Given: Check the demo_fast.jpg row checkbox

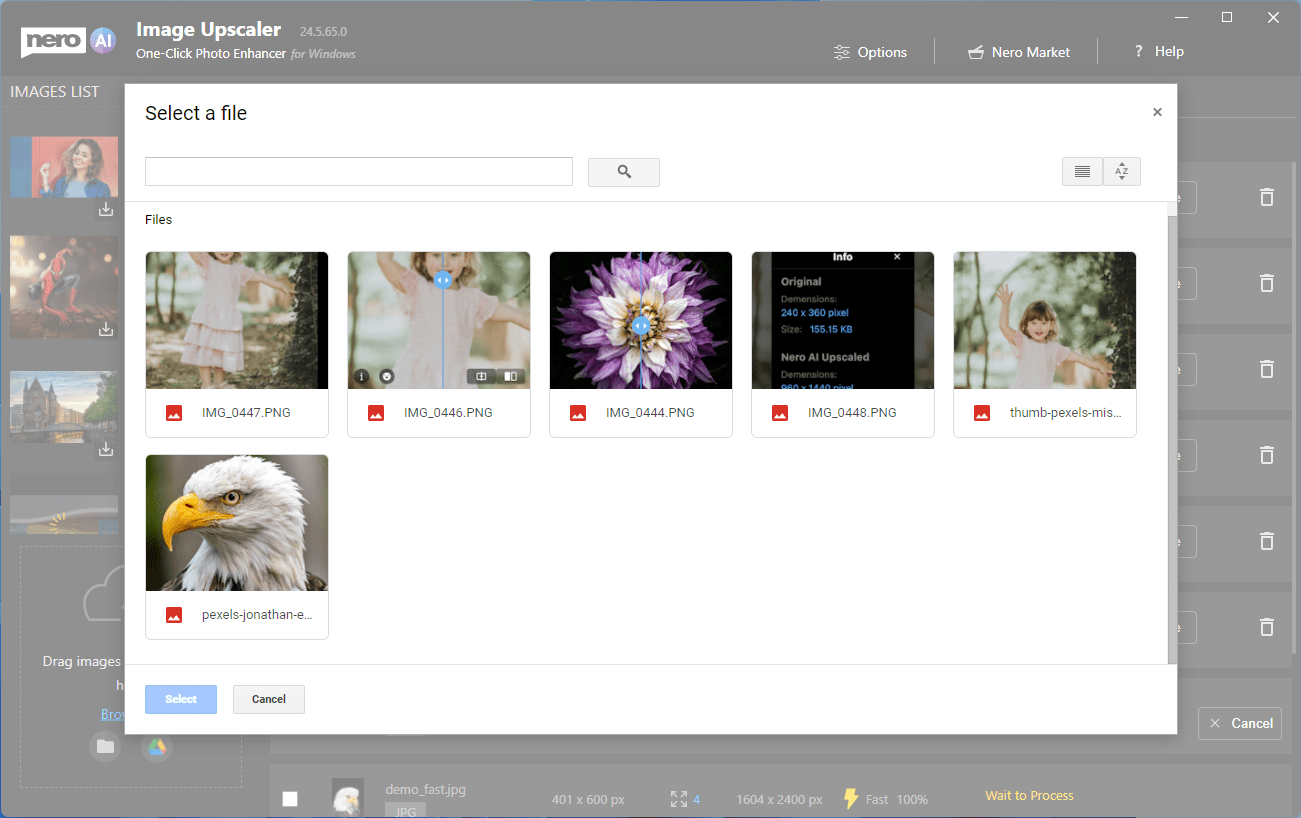Looking at the screenshot, I should coord(290,799).
